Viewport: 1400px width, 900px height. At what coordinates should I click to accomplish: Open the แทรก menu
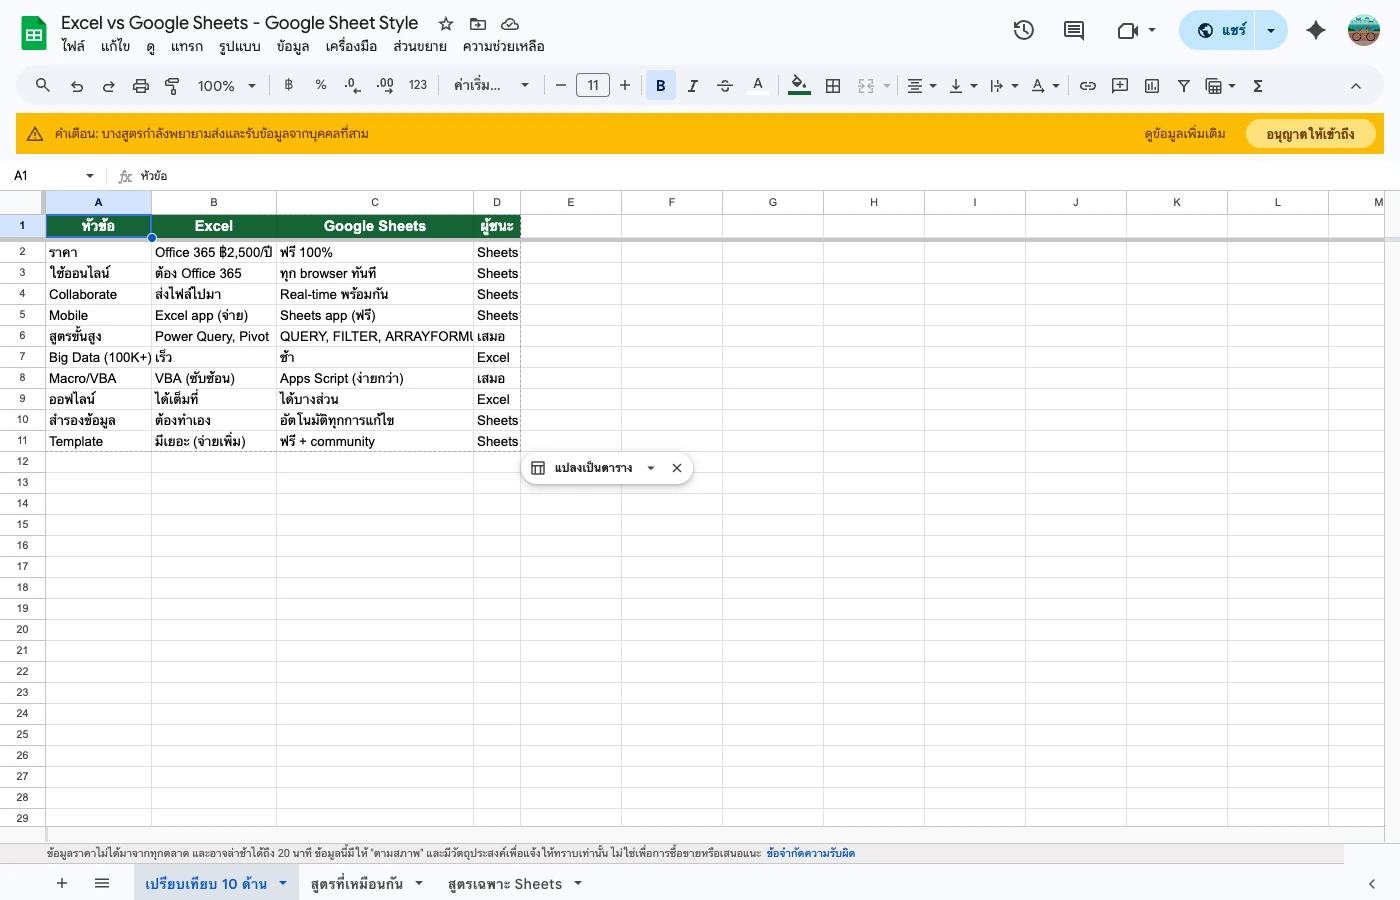[187, 46]
